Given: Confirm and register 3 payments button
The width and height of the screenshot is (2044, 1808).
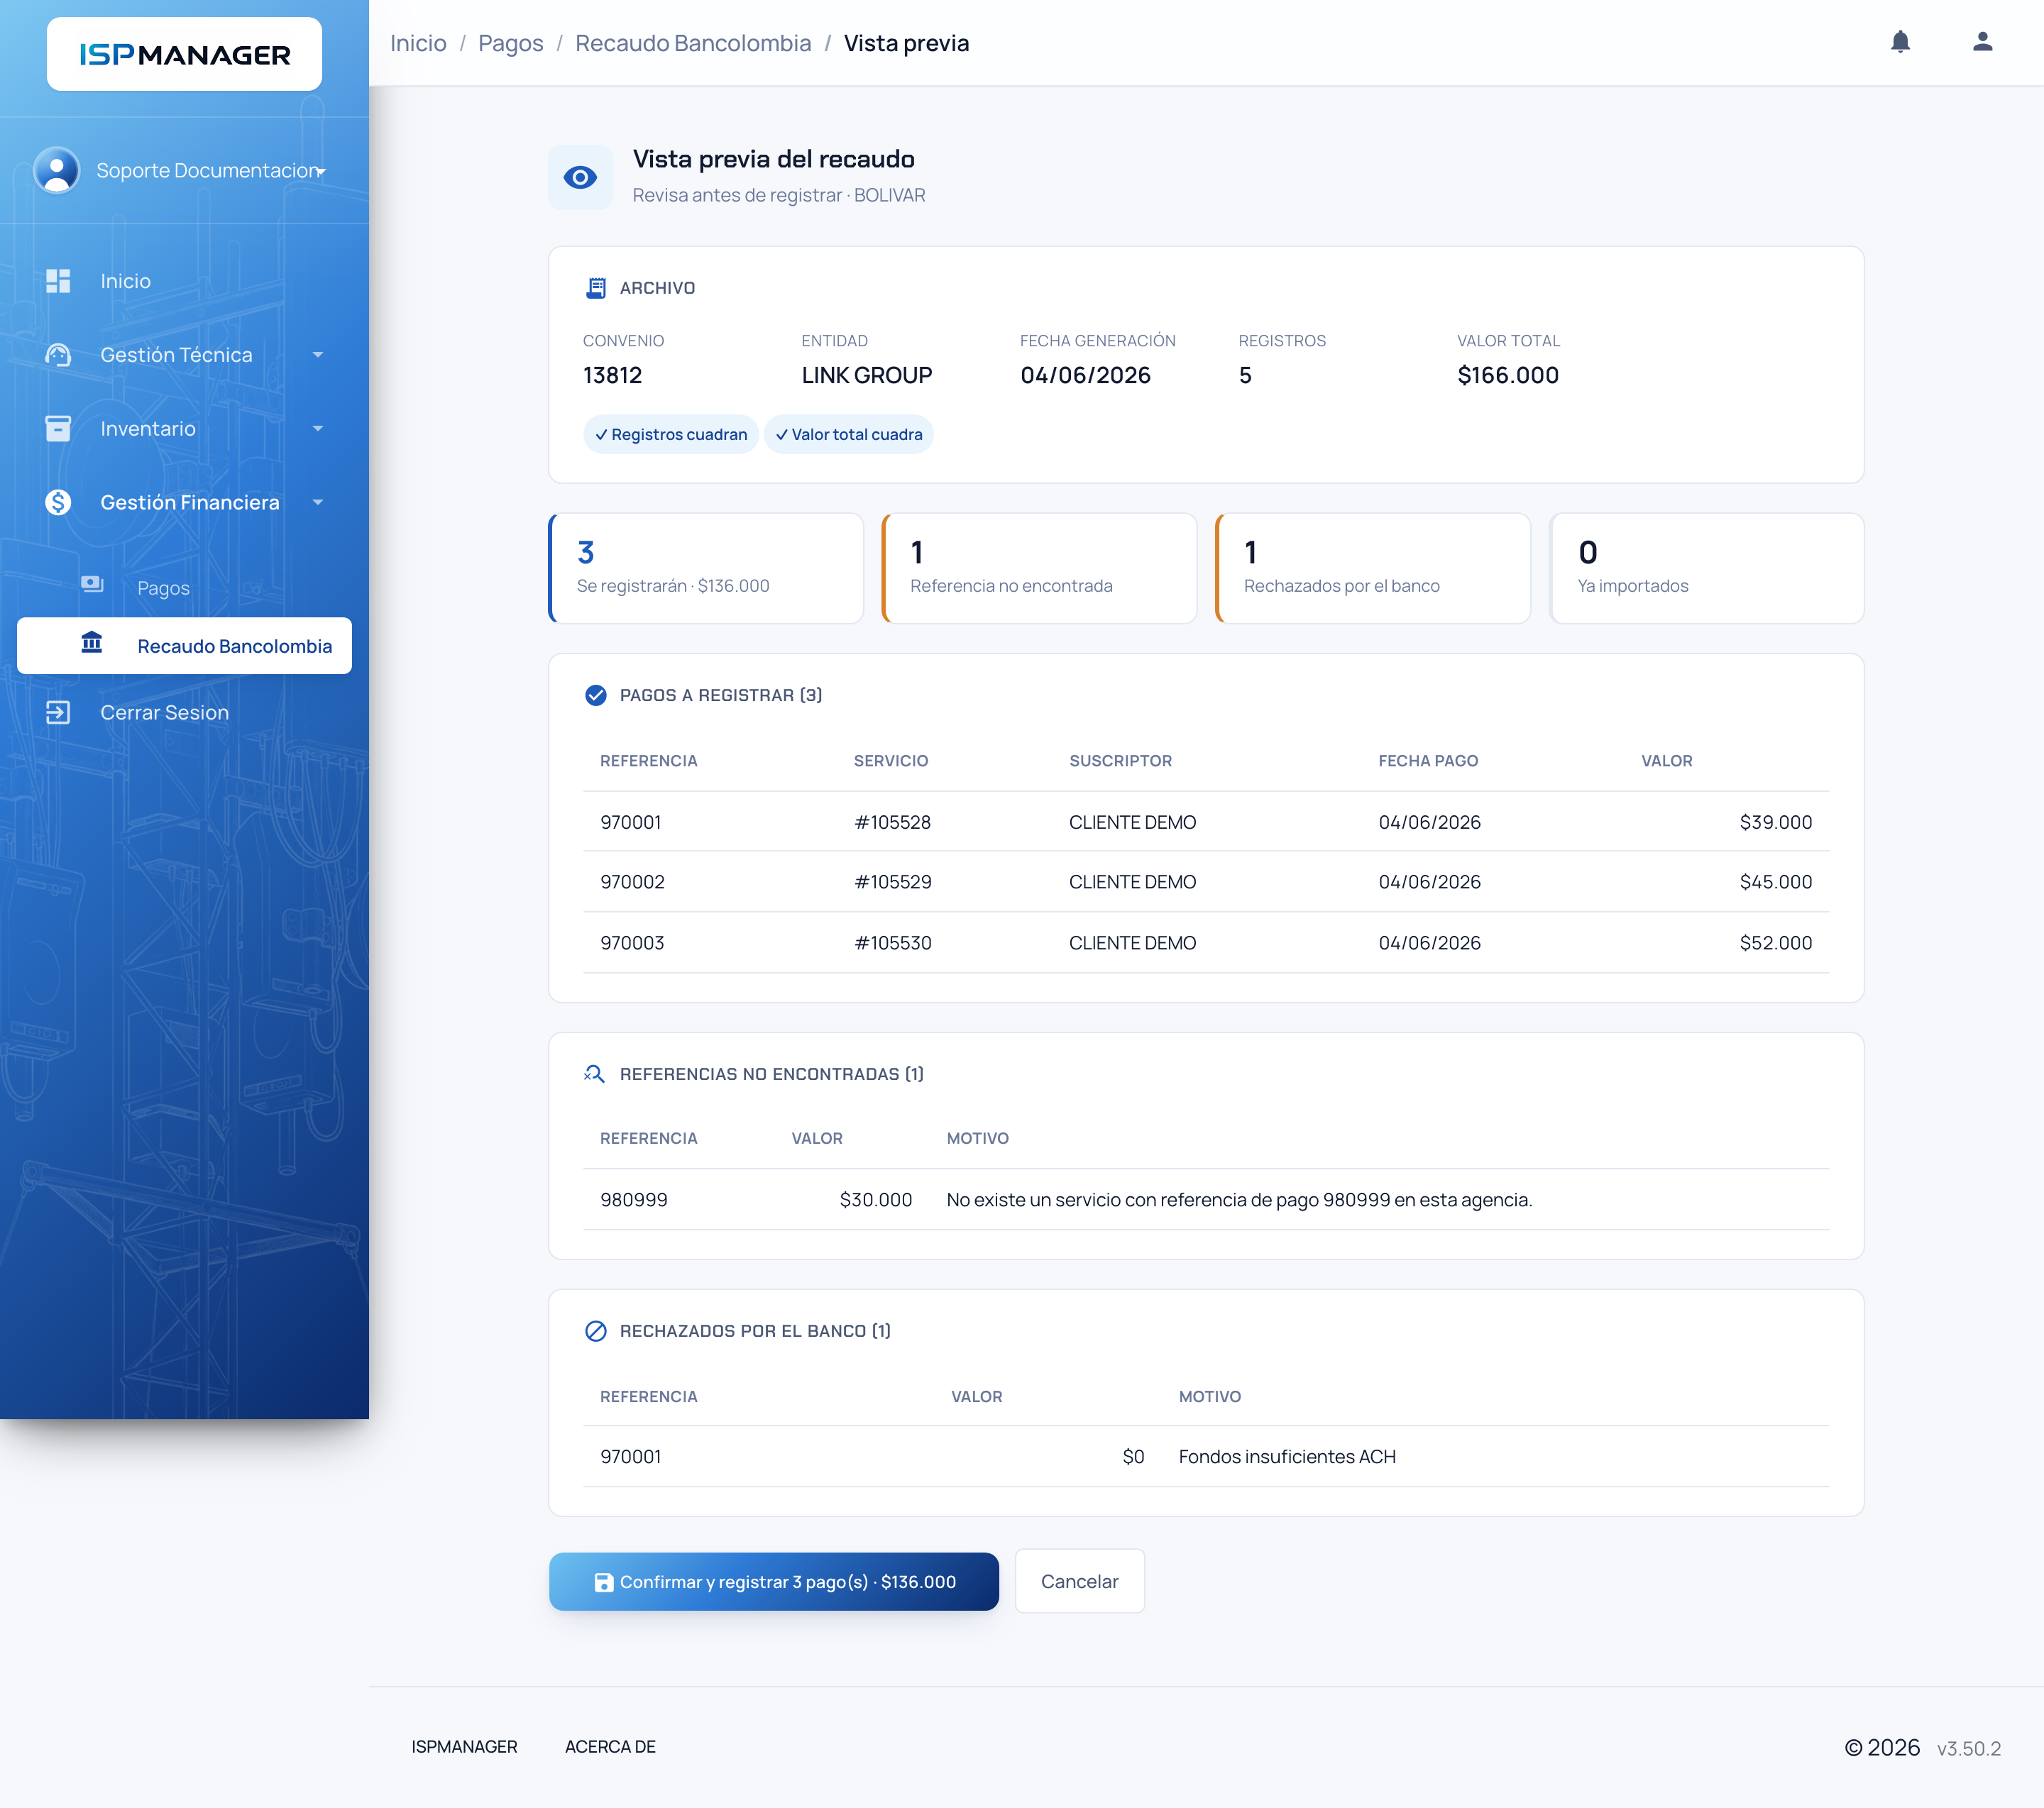Looking at the screenshot, I should [774, 1582].
